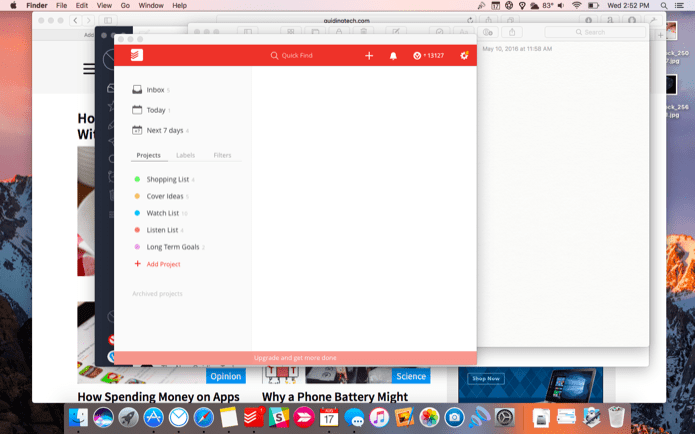Click the Add Project link
695x434 pixels.
point(163,264)
